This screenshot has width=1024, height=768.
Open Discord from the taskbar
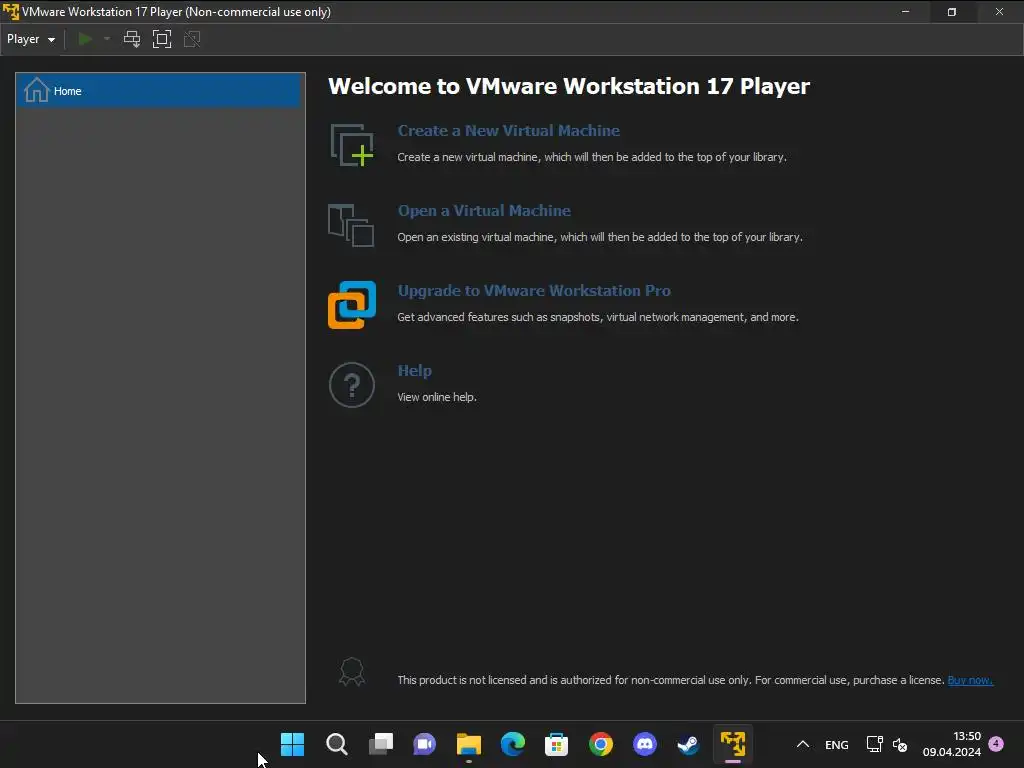click(x=645, y=744)
